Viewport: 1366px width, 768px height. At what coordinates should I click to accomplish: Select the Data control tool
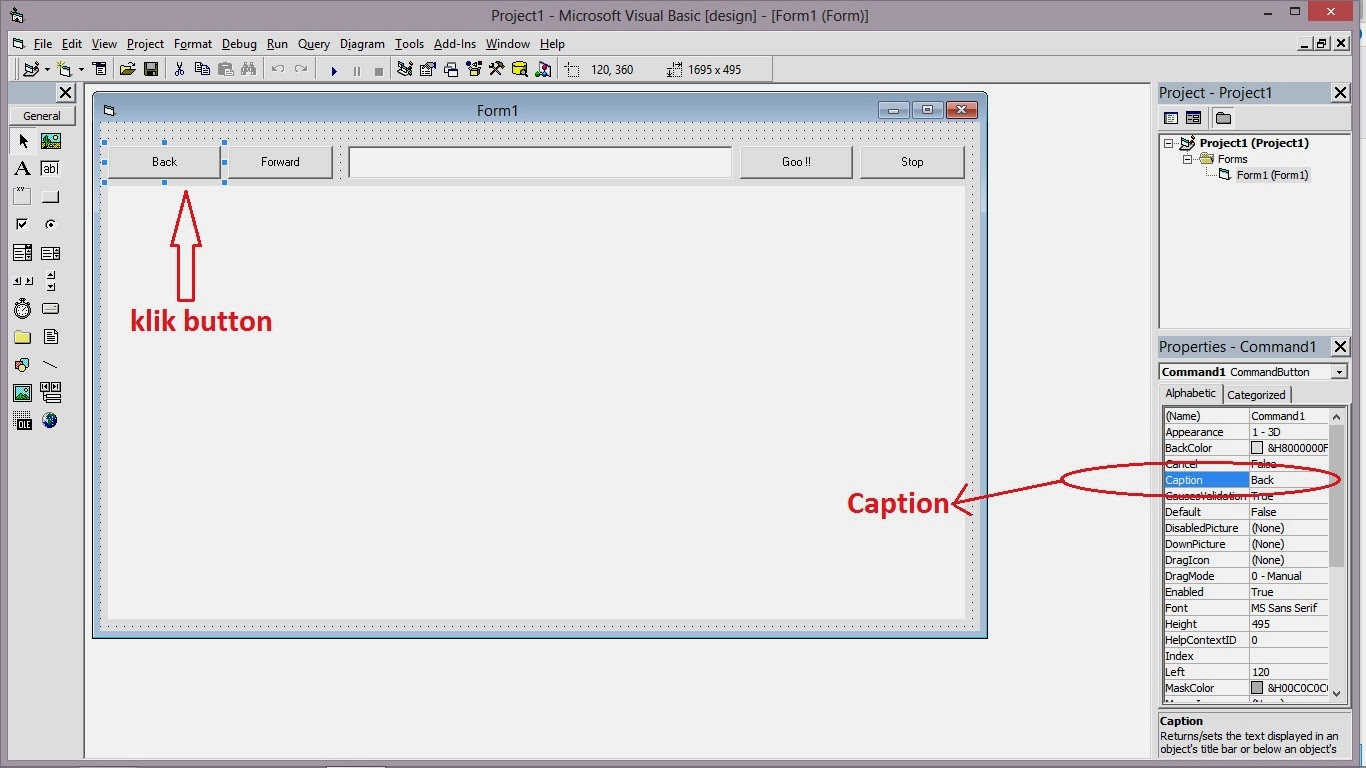click(50, 393)
